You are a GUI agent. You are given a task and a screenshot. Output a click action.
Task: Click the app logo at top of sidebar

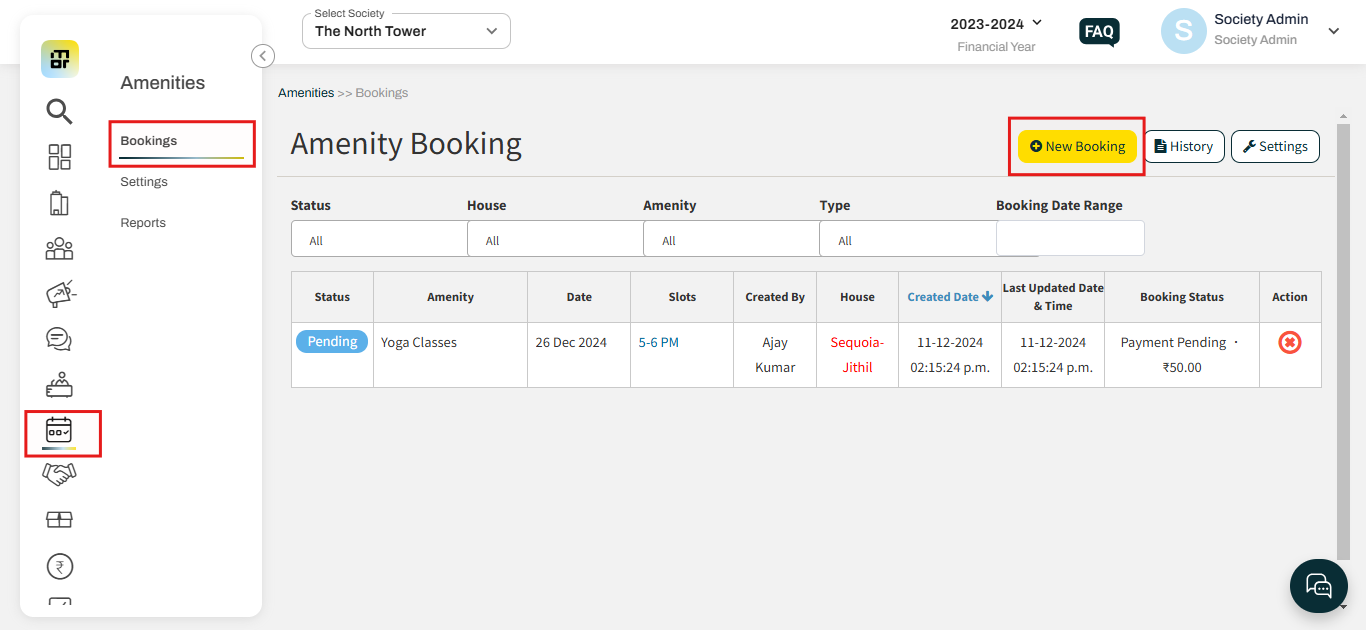coord(60,59)
